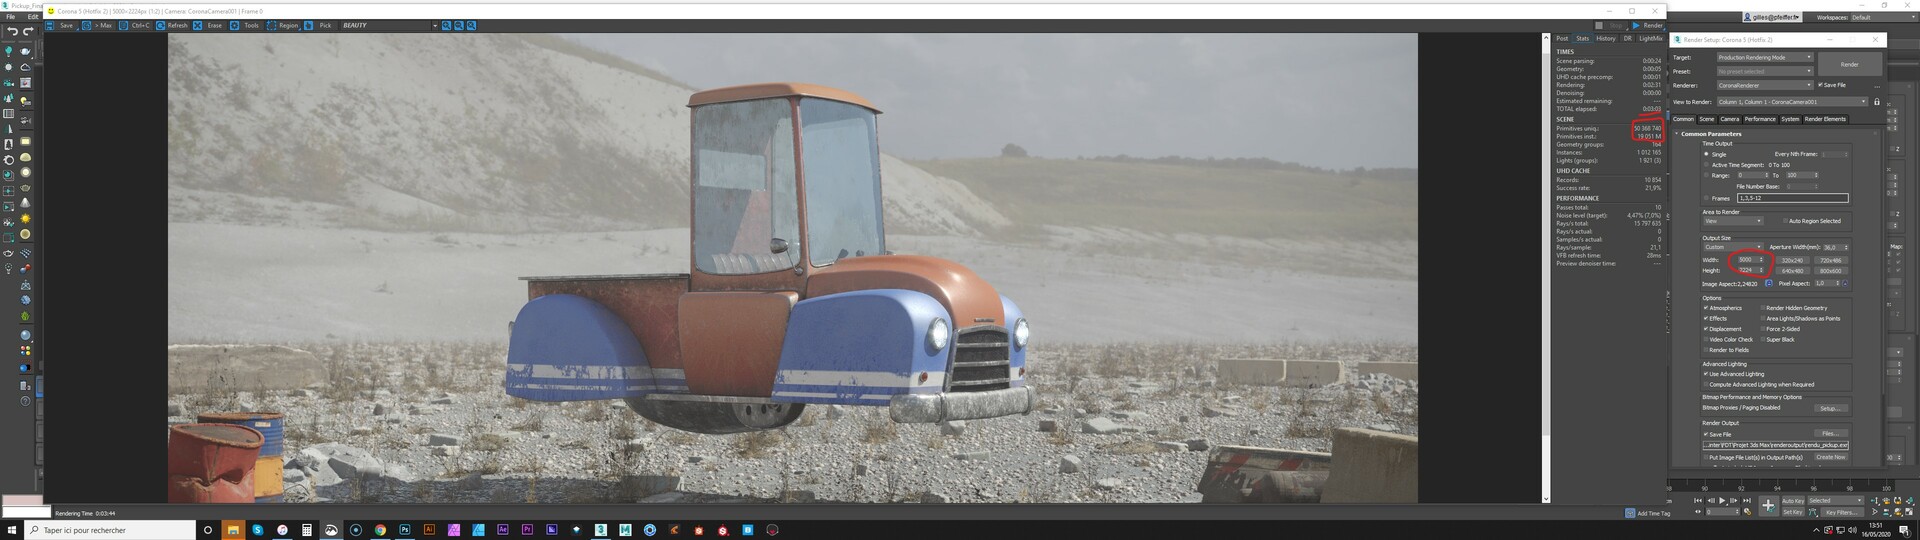Click the lock icon beside View to Render
1920x540 pixels.
pos(1877,102)
